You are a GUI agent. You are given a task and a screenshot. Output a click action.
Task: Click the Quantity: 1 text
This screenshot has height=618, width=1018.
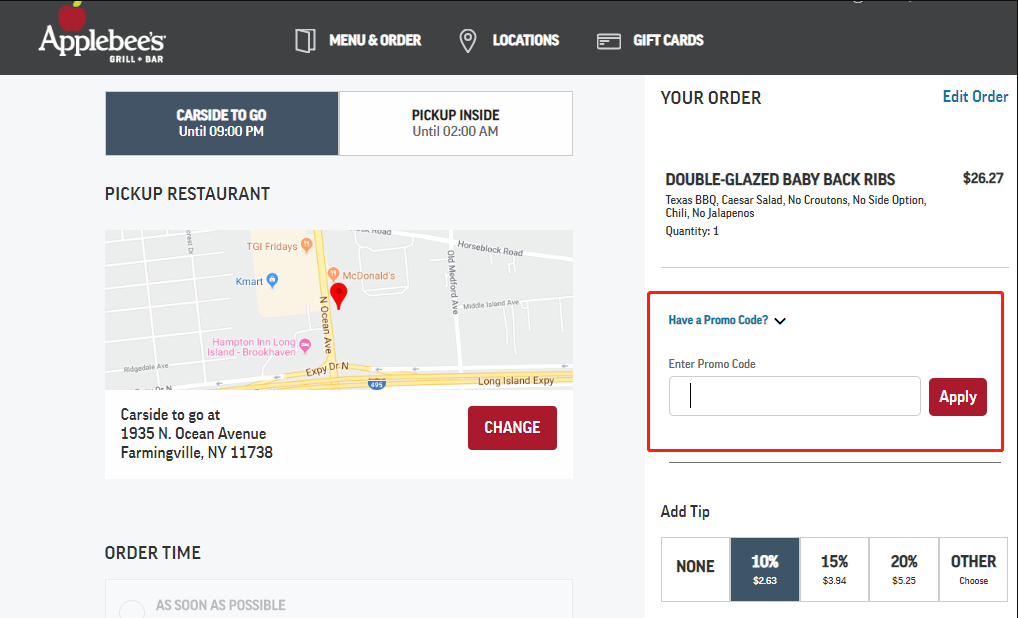coord(692,231)
